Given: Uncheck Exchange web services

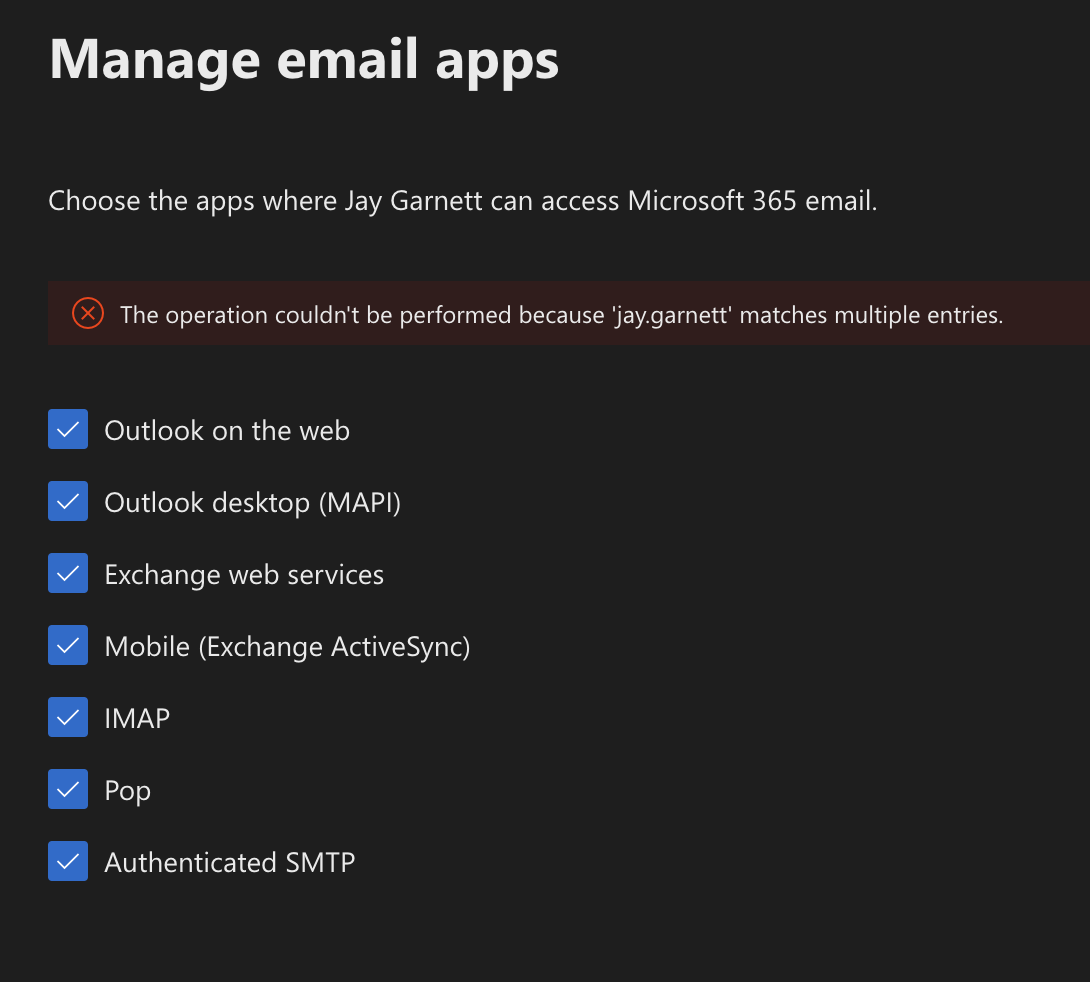Looking at the screenshot, I should pyautogui.click(x=67, y=573).
